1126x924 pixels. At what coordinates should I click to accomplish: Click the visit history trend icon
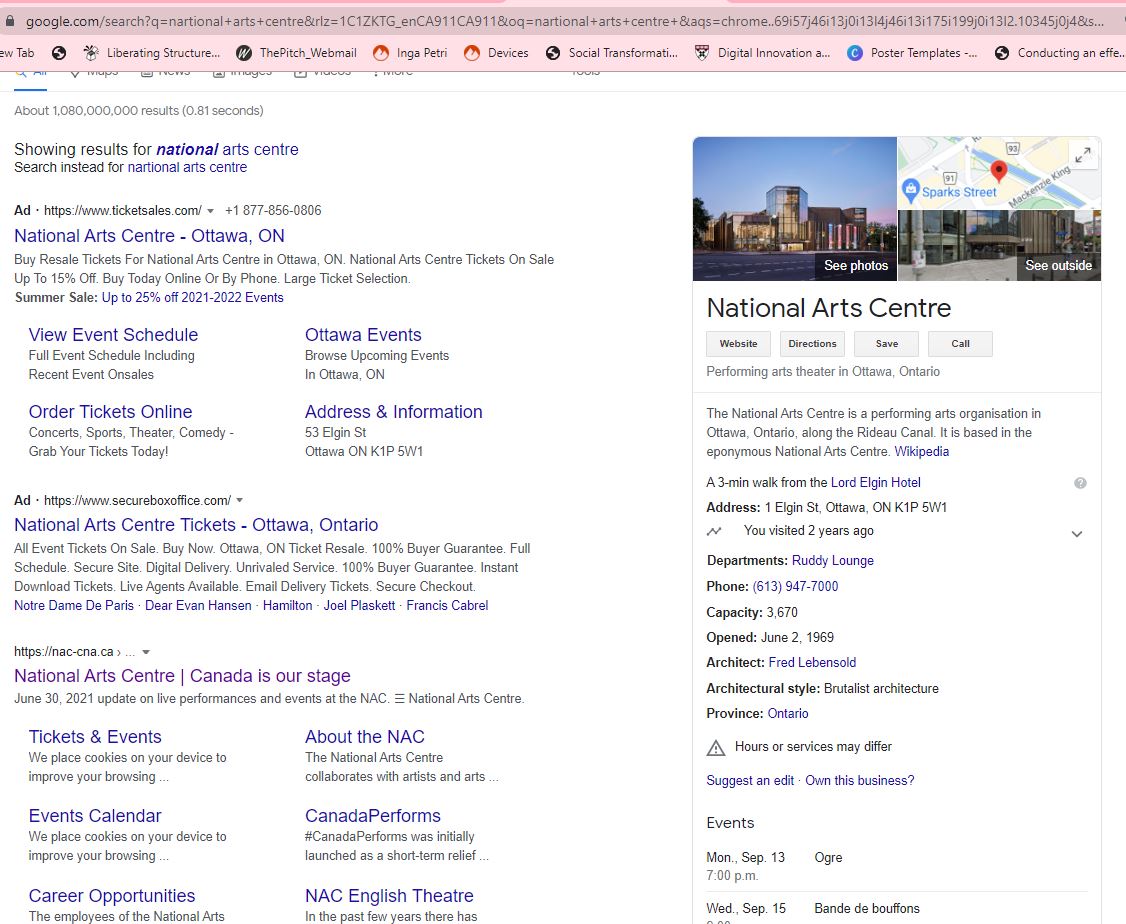[x=714, y=531]
